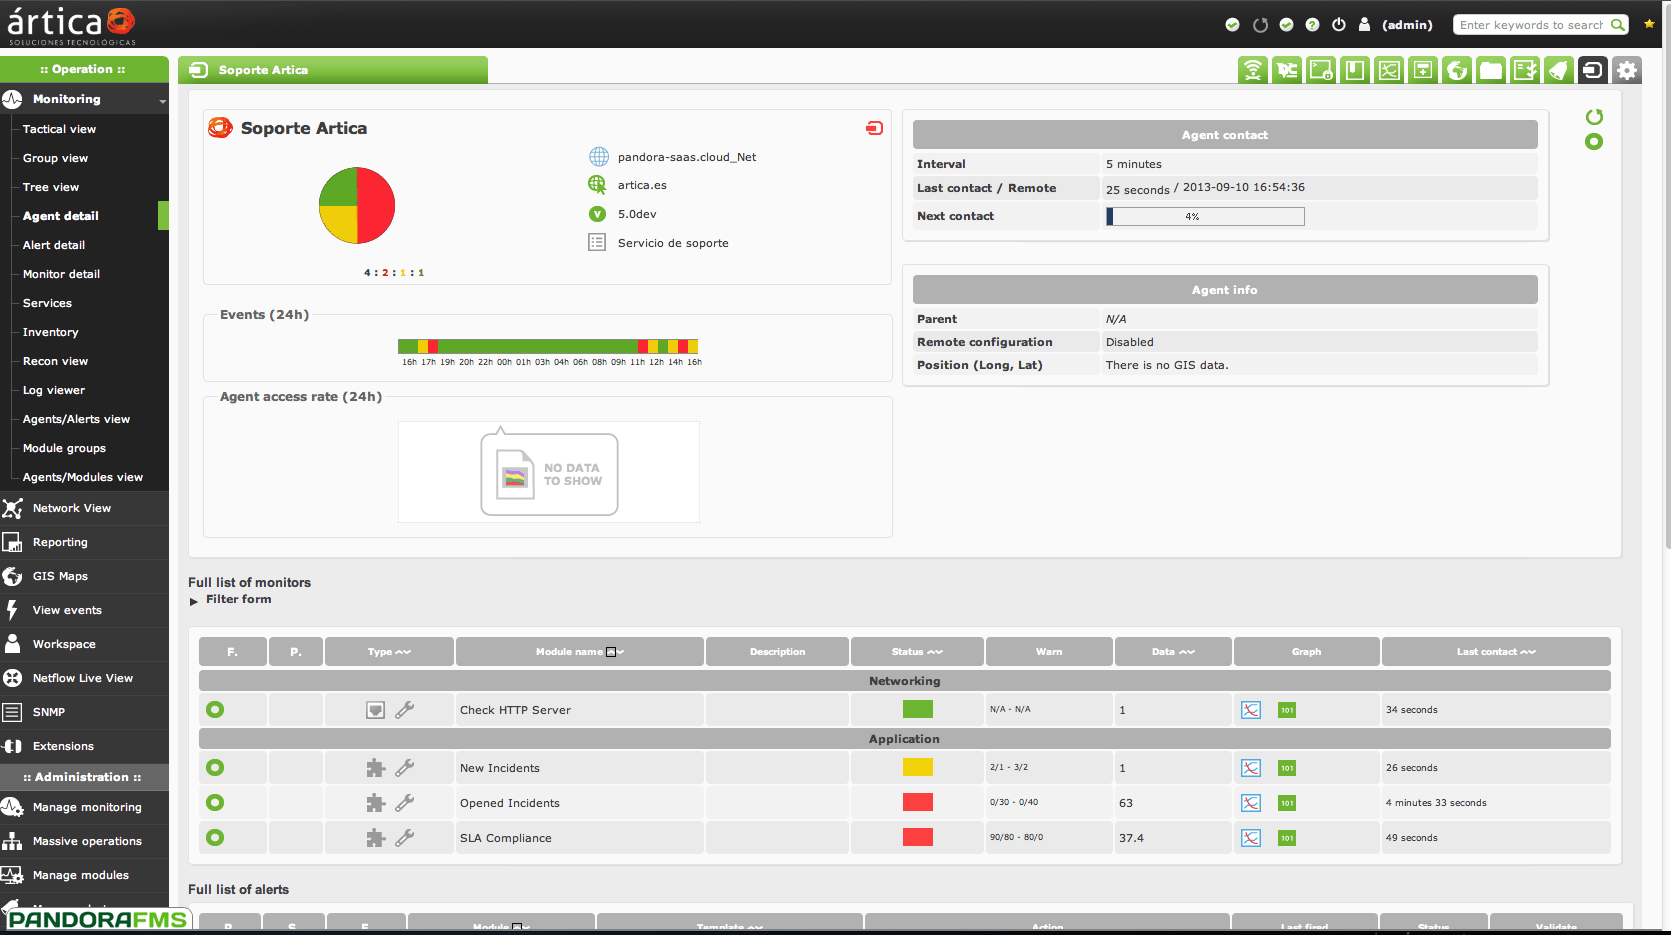Sort by the Data column arrows

1187,652
